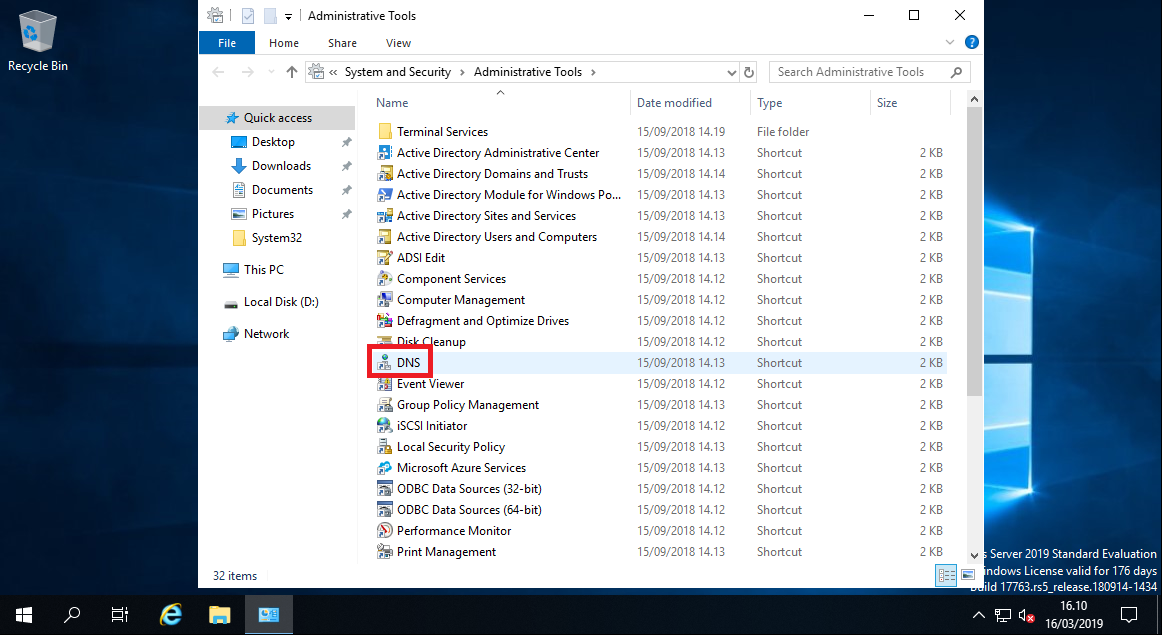
Task: Open the Quick Access Toolbar customization dropdown
Action: point(287,15)
